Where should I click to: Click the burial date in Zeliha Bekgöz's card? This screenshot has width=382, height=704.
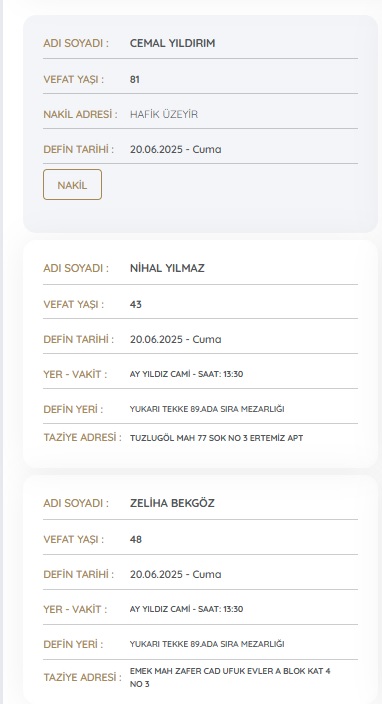(176, 574)
